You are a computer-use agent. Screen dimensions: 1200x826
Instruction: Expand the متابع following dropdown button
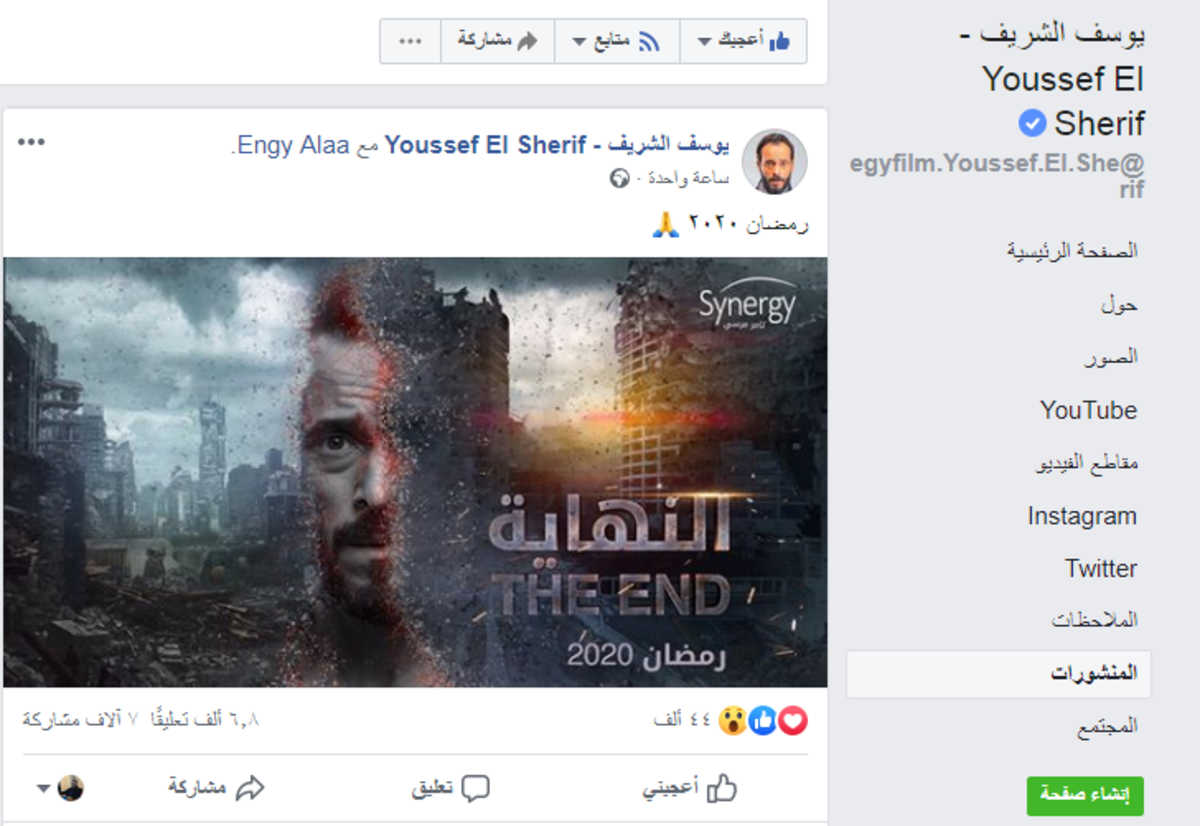617,41
